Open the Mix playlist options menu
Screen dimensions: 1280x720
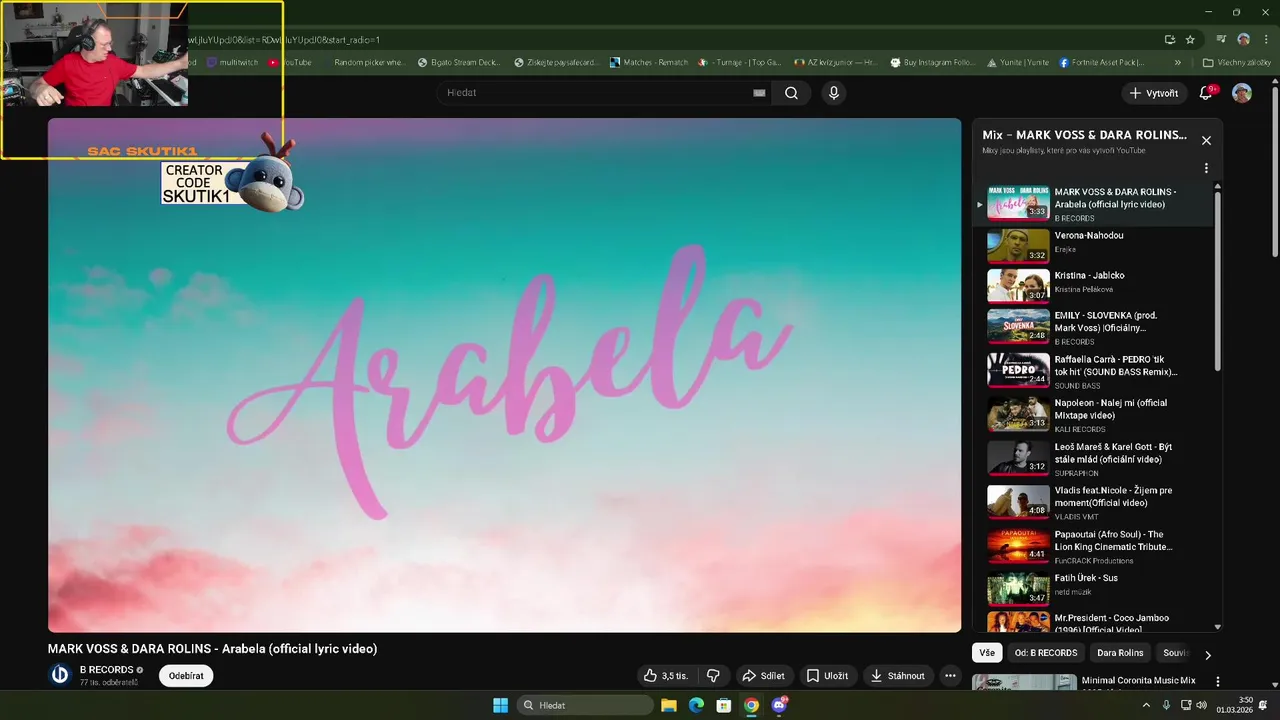tap(1206, 169)
